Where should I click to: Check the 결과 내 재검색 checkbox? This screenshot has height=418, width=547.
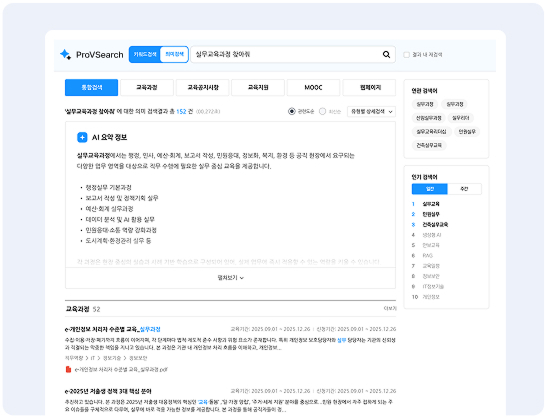(406, 55)
